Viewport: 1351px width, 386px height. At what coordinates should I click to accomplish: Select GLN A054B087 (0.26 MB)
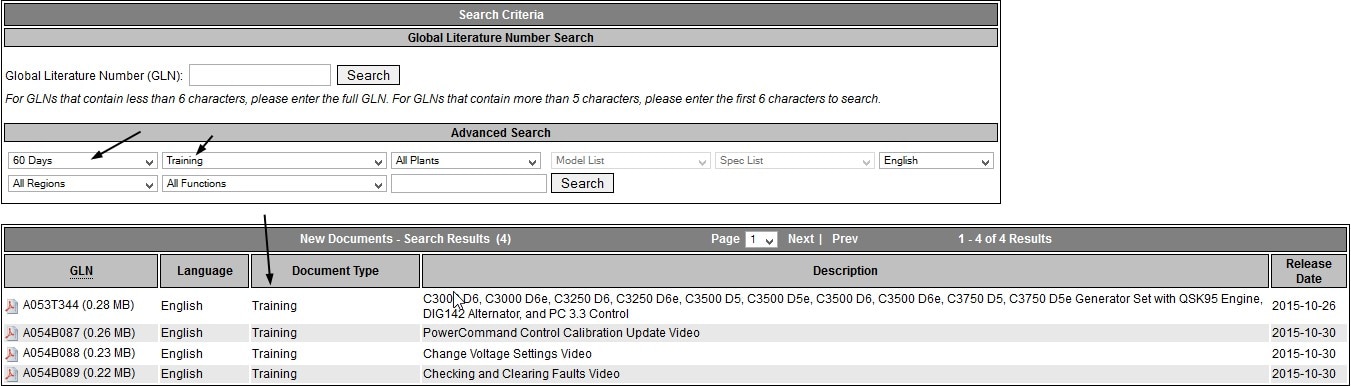(78, 333)
